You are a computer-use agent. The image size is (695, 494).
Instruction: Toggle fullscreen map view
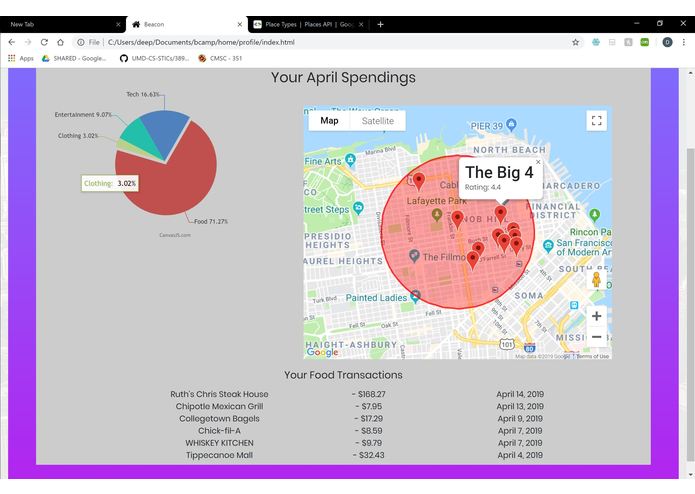click(597, 121)
